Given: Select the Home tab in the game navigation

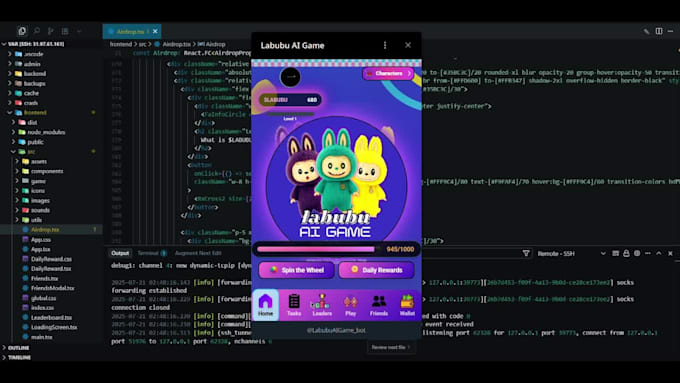Looking at the screenshot, I should (x=265, y=305).
